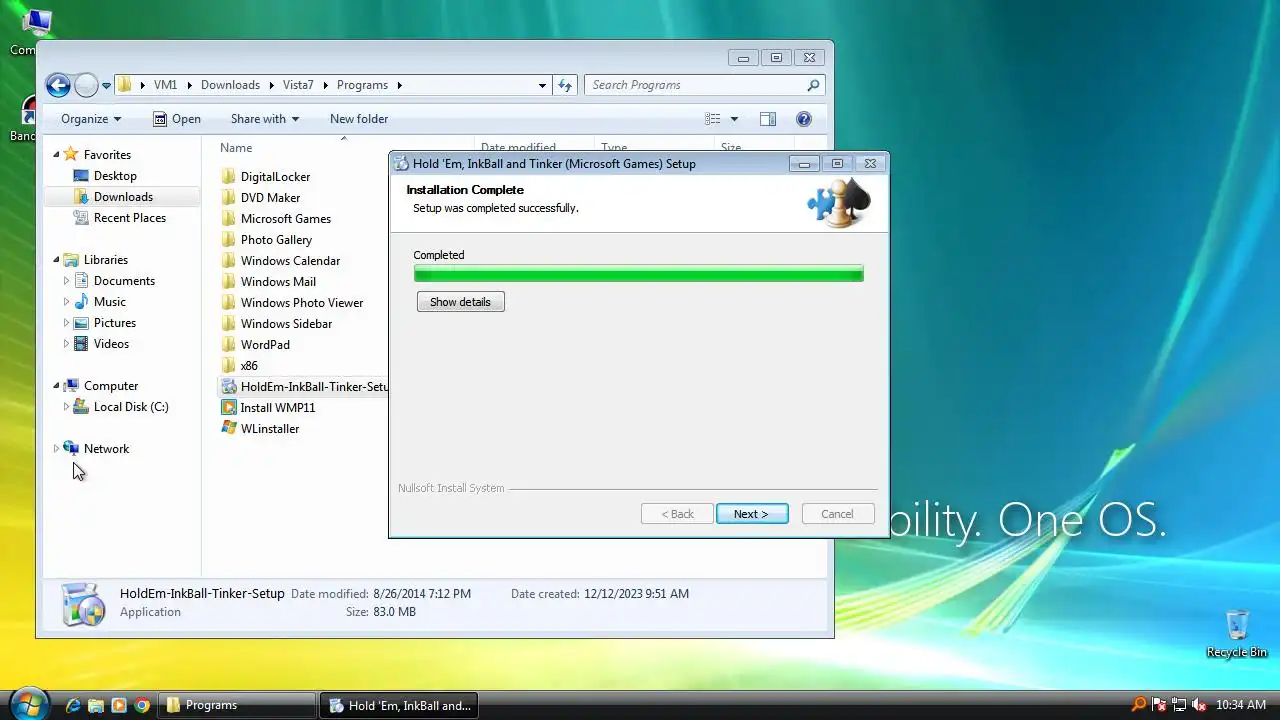Open the Share with menu
Viewport: 1280px width, 720px height.
click(265, 119)
